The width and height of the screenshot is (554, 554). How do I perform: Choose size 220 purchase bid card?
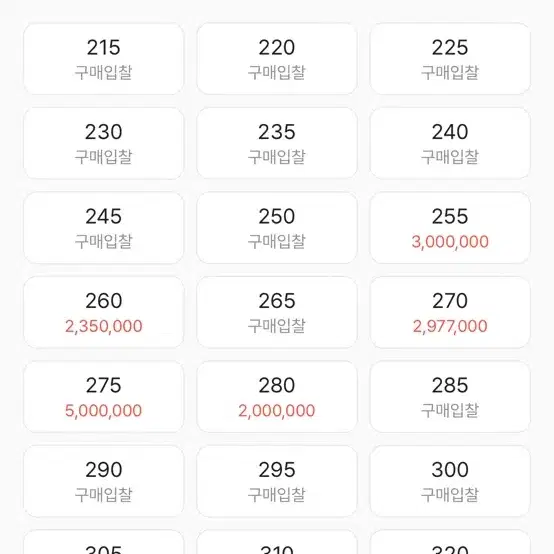point(277,59)
